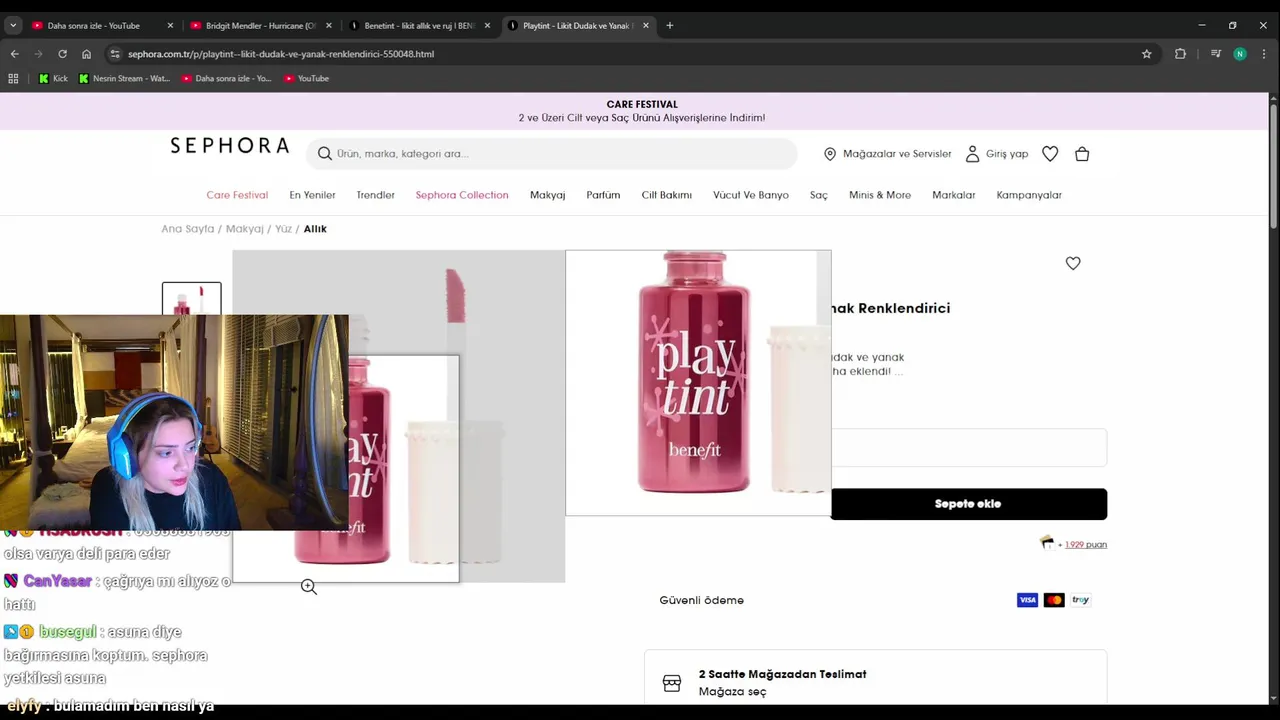Open the Chrome three-dot menu
The image size is (1280, 720).
(x=1264, y=54)
